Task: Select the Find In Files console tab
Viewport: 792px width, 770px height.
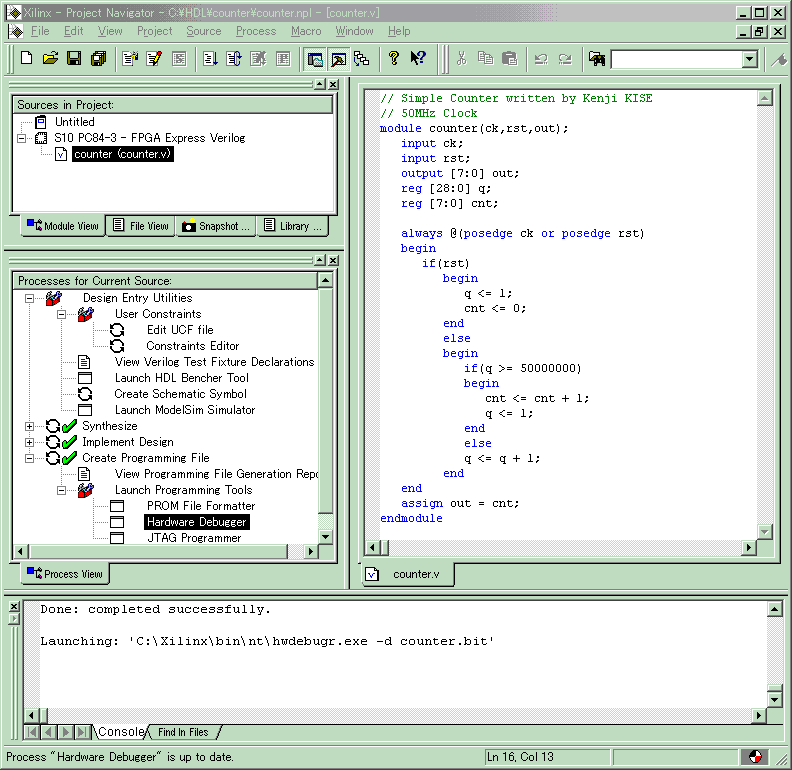Action: (x=183, y=732)
